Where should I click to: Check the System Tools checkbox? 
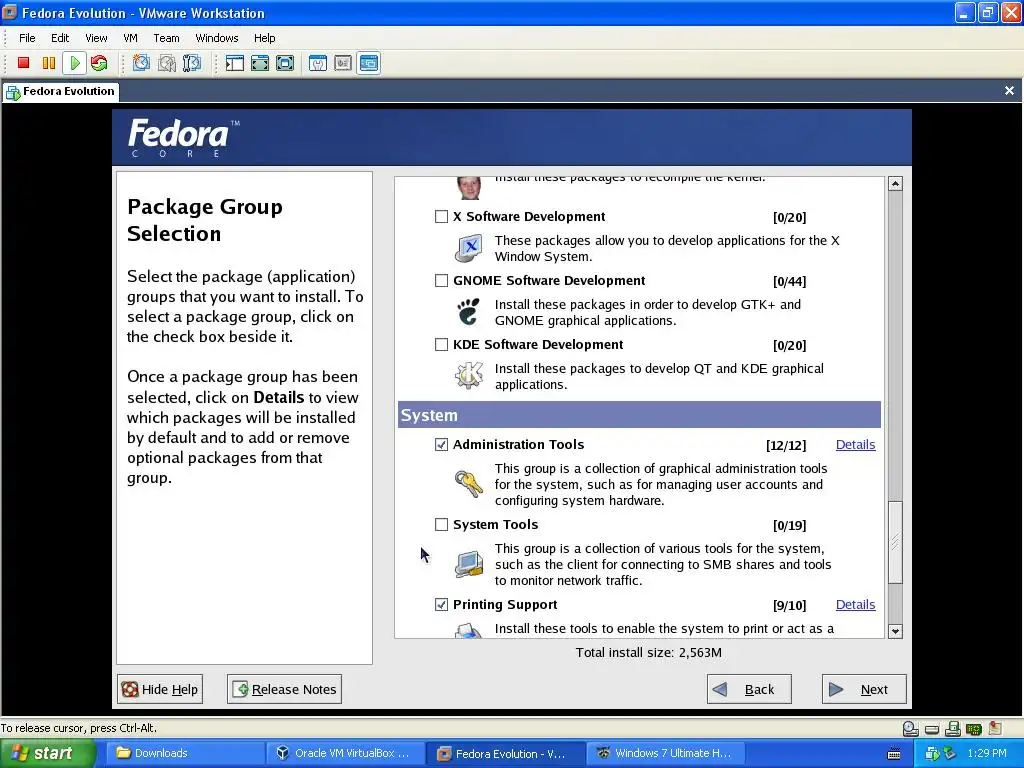coord(441,524)
